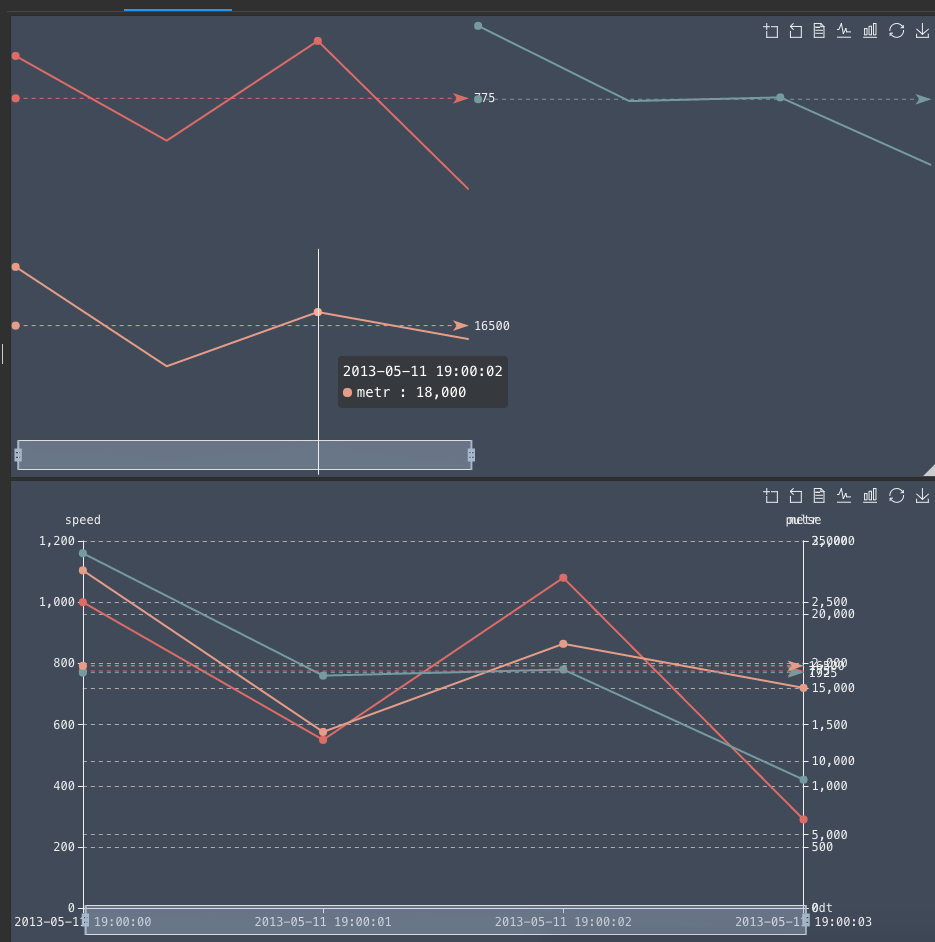Activate area zoom tool in top chart
Viewport: 935px width, 942px height.
pos(770,31)
